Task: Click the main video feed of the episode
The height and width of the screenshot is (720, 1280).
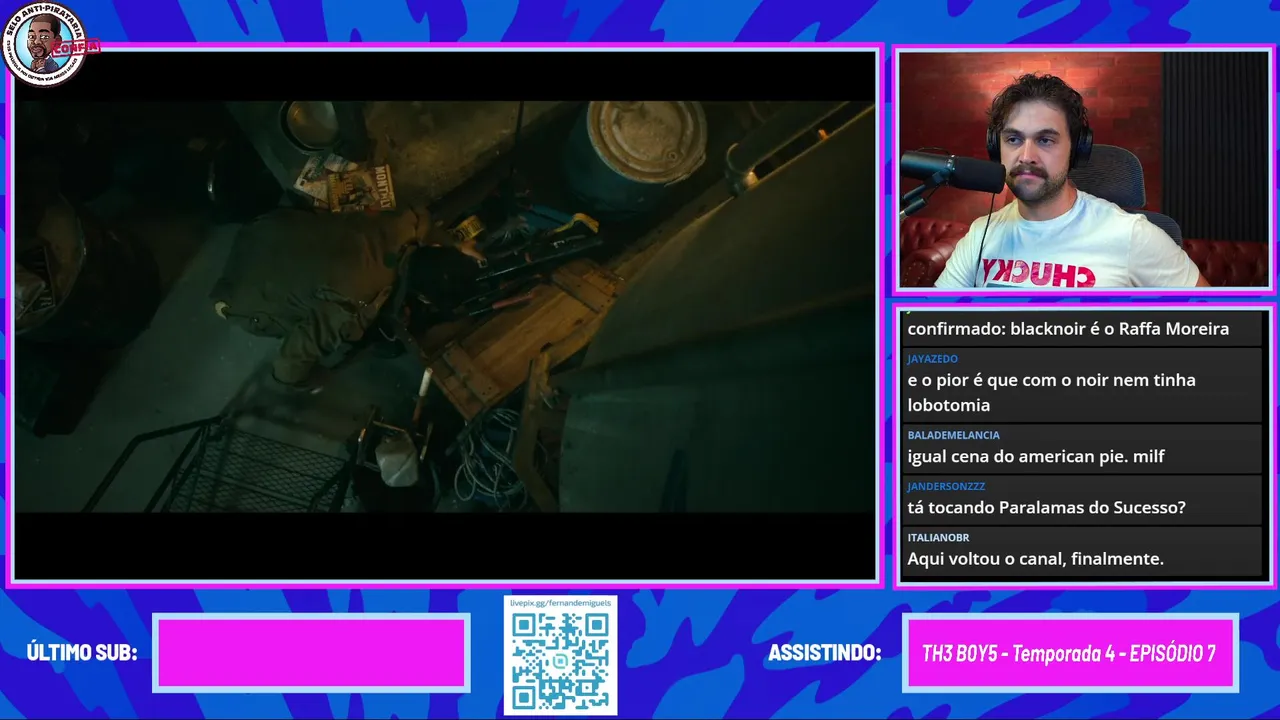Action: click(445, 315)
